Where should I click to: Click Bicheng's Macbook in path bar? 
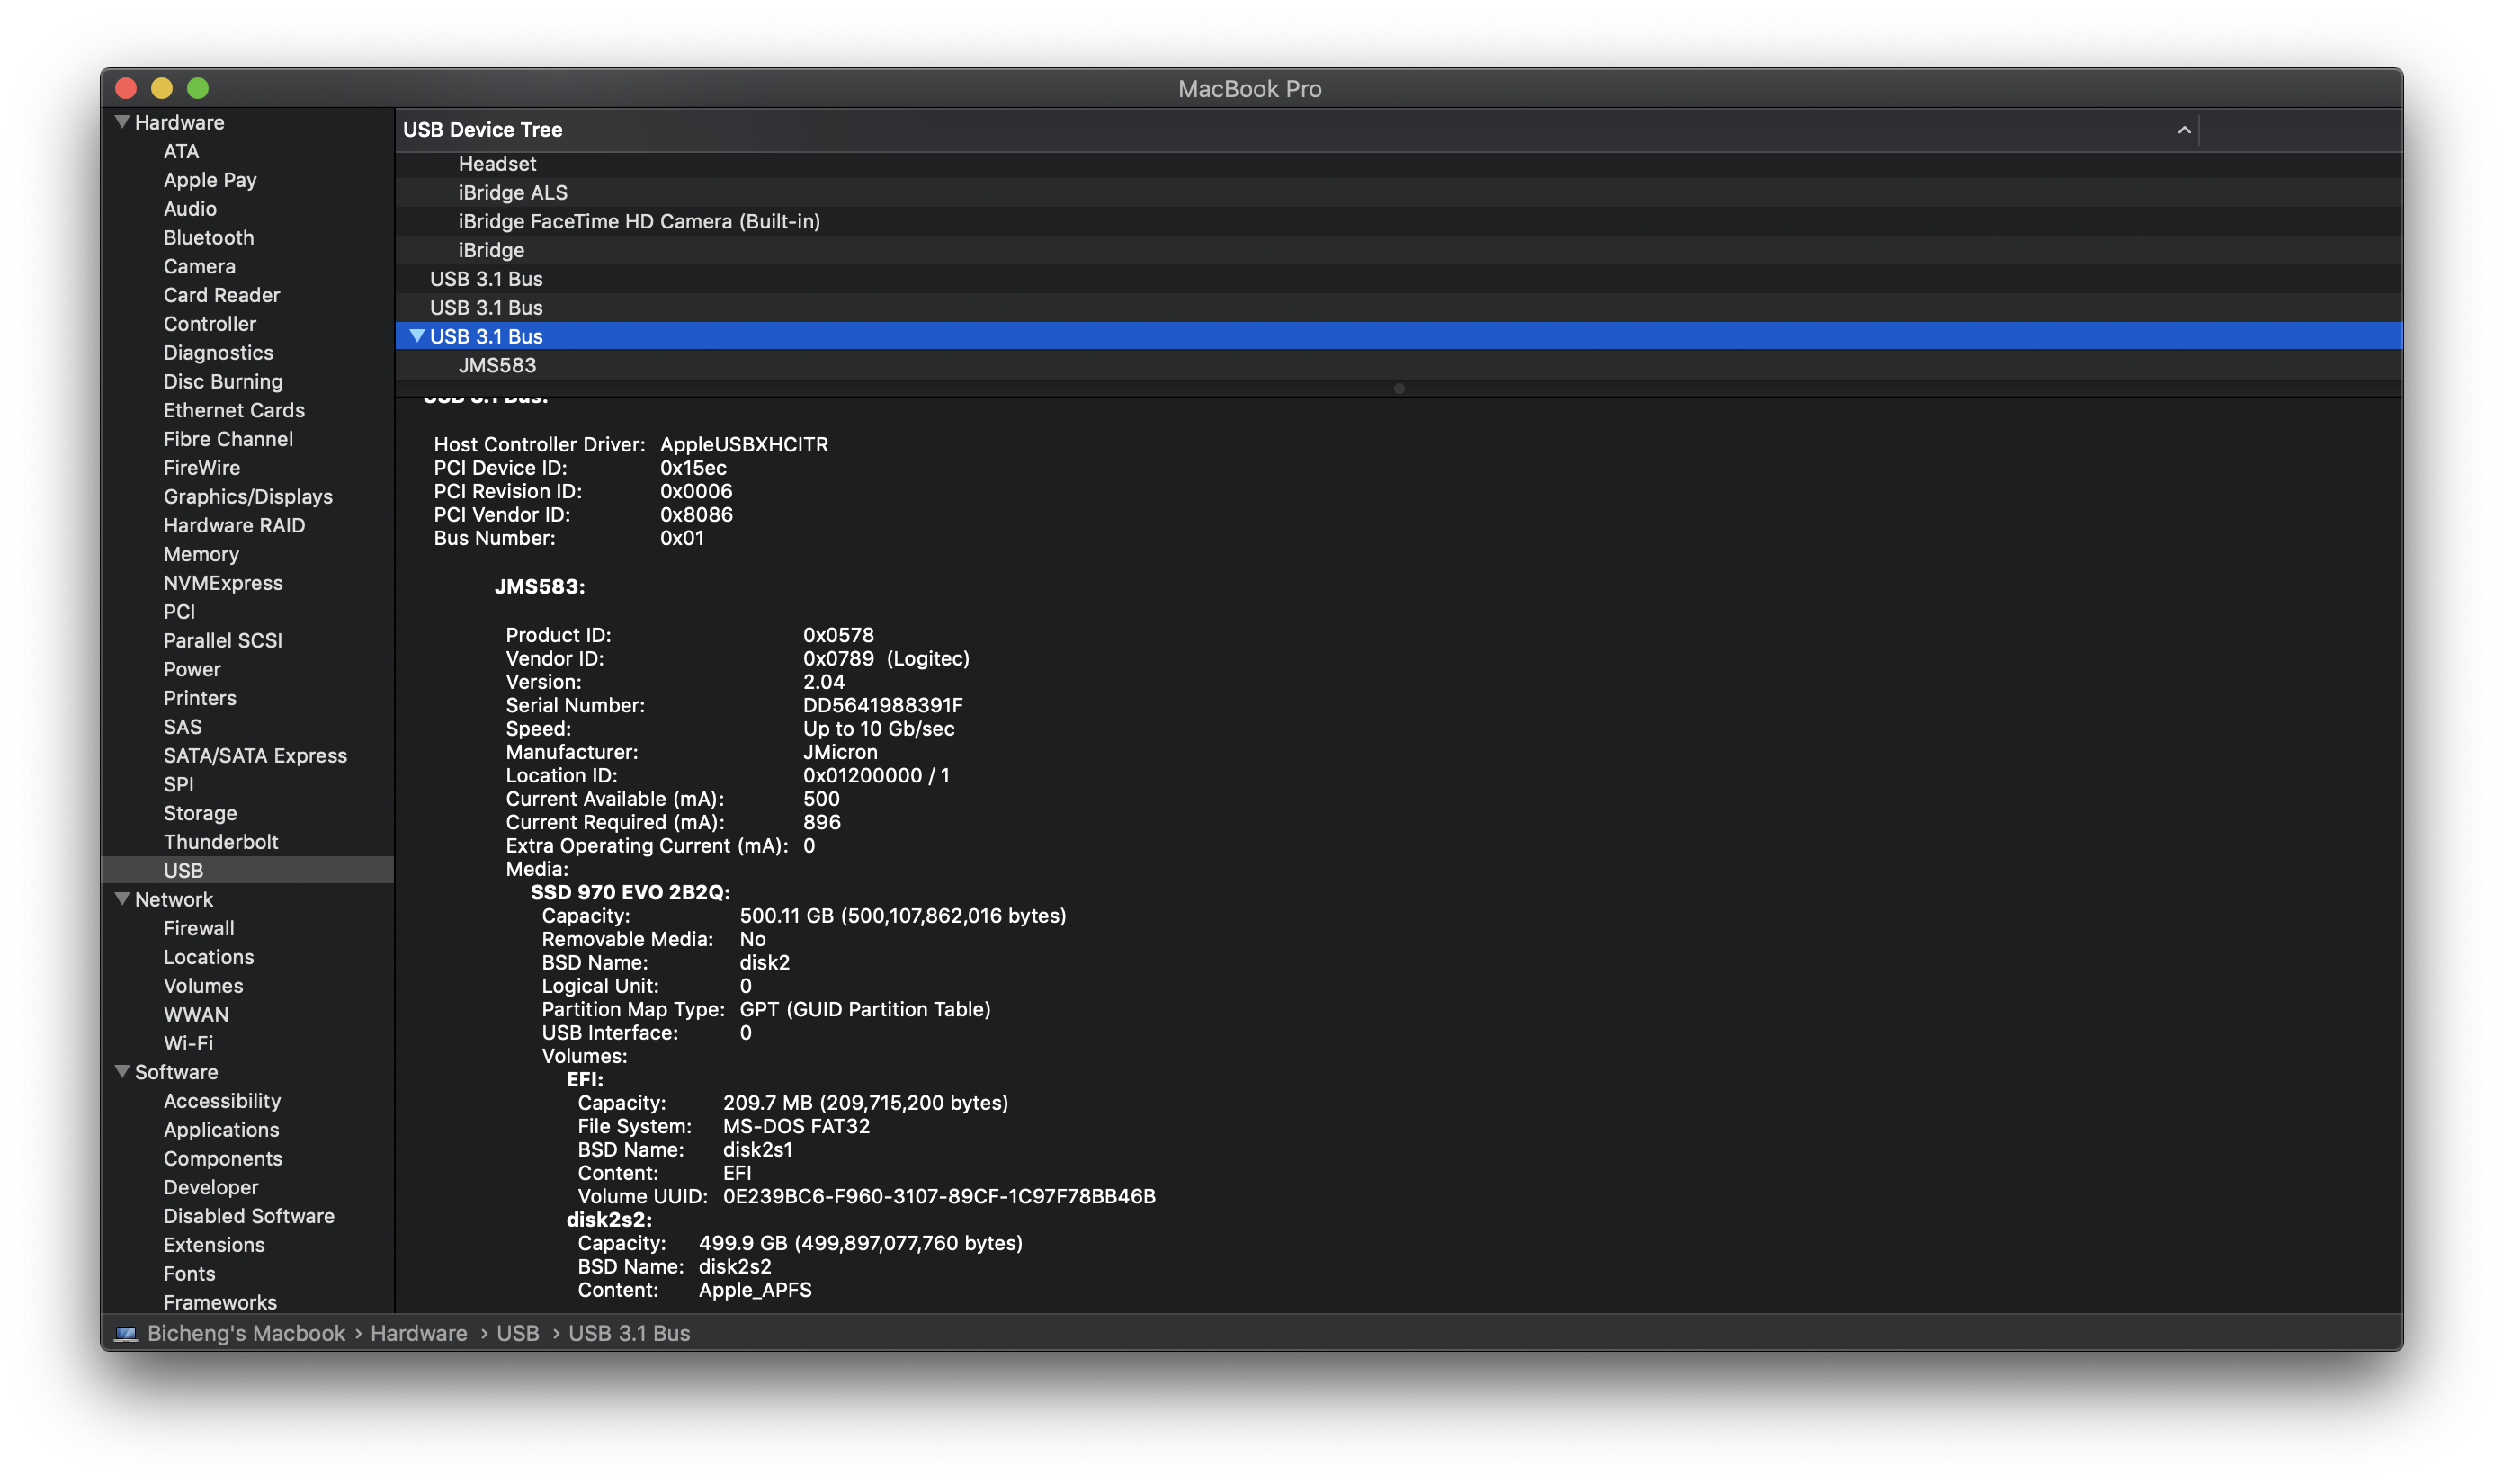(246, 1334)
